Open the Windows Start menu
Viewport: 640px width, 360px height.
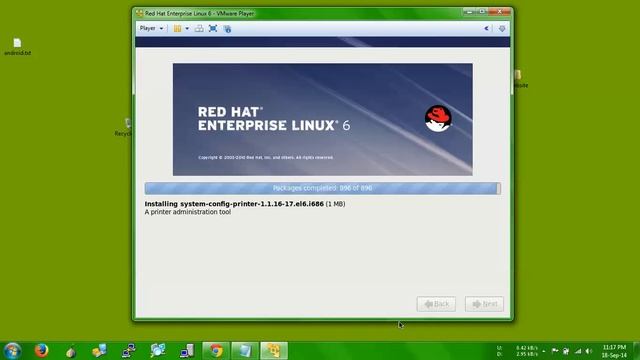[12, 351]
